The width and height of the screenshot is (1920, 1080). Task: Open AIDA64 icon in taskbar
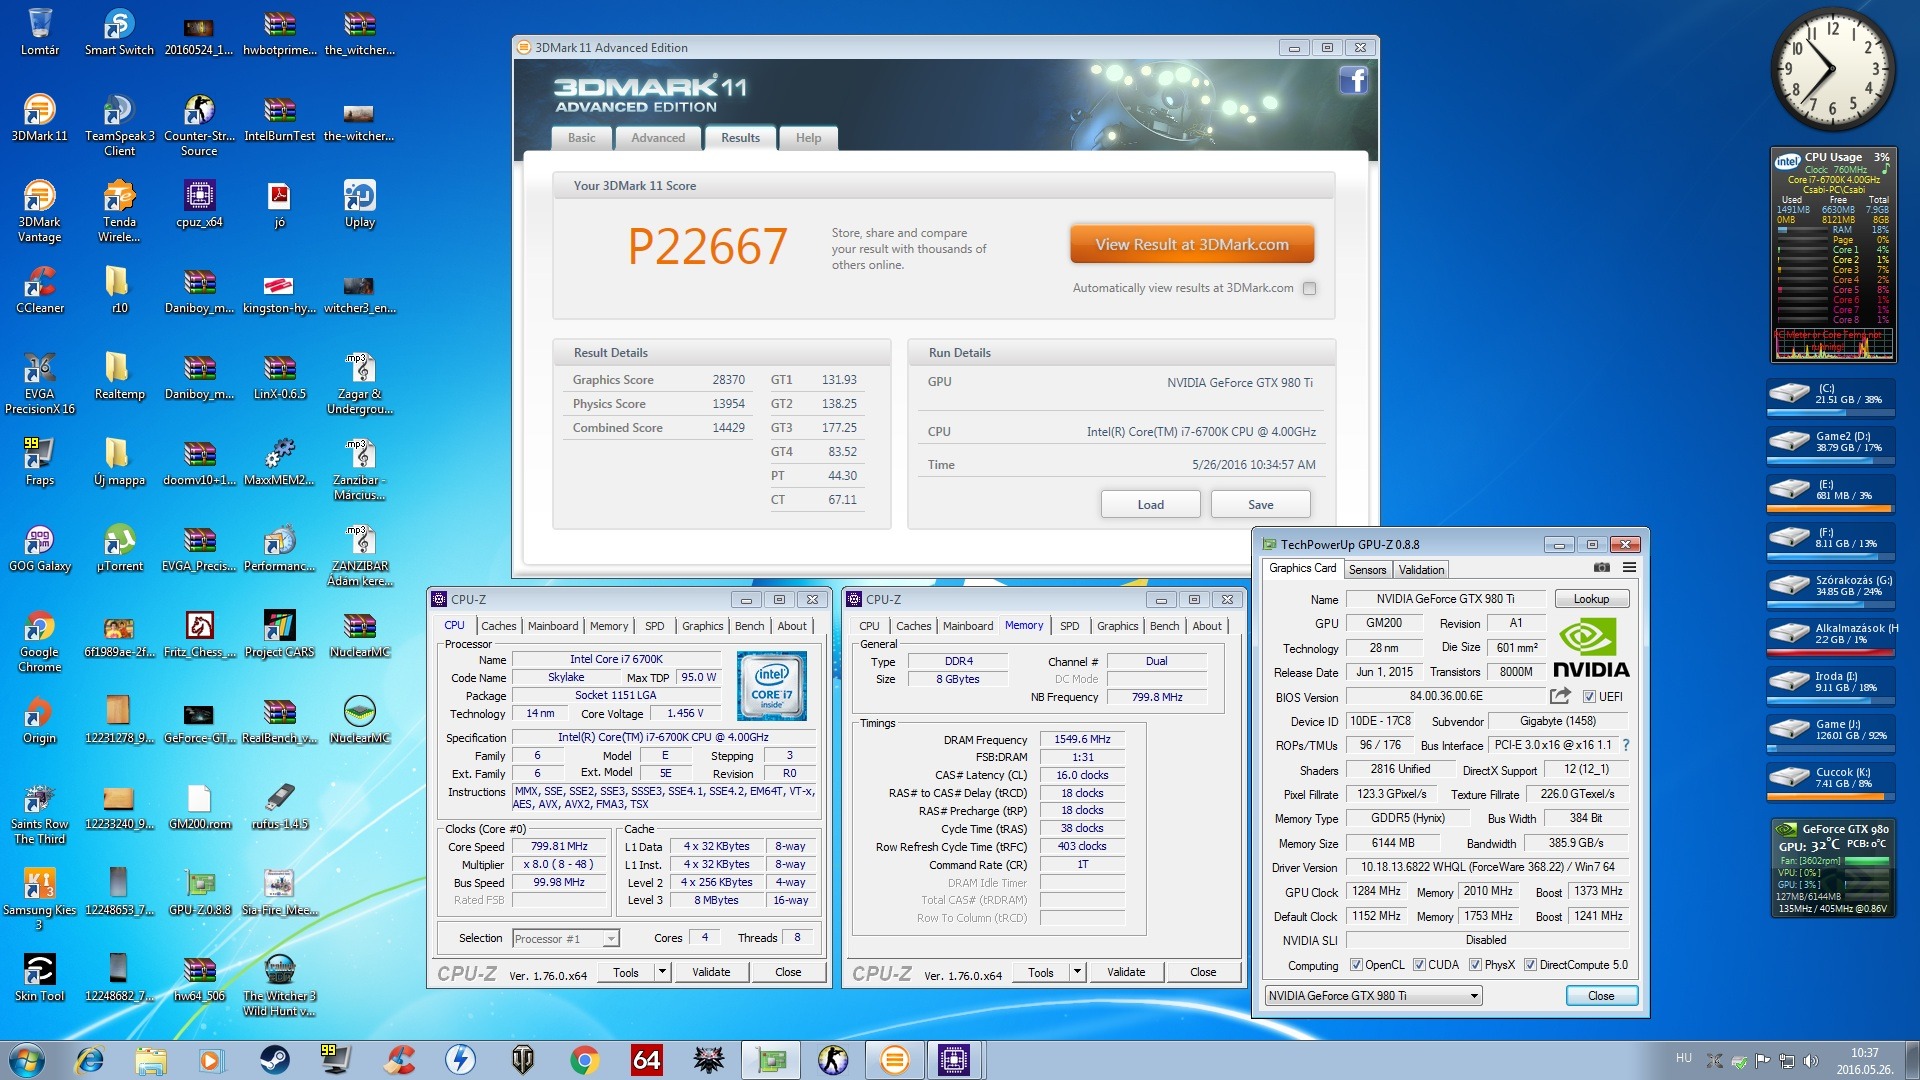pyautogui.click(x=646, y=1060)
